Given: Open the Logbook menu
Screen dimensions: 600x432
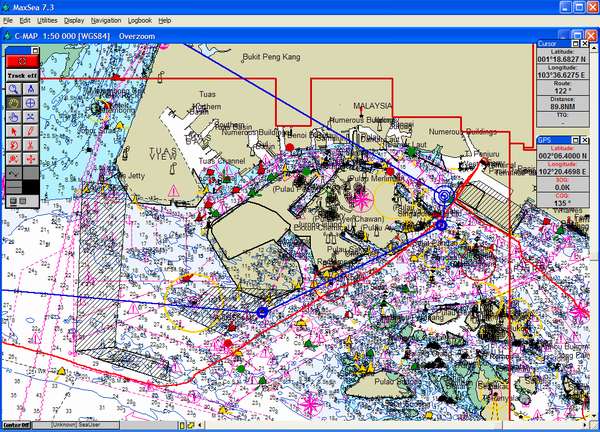Looking at the screenshot, I should [x=140, y=21].
